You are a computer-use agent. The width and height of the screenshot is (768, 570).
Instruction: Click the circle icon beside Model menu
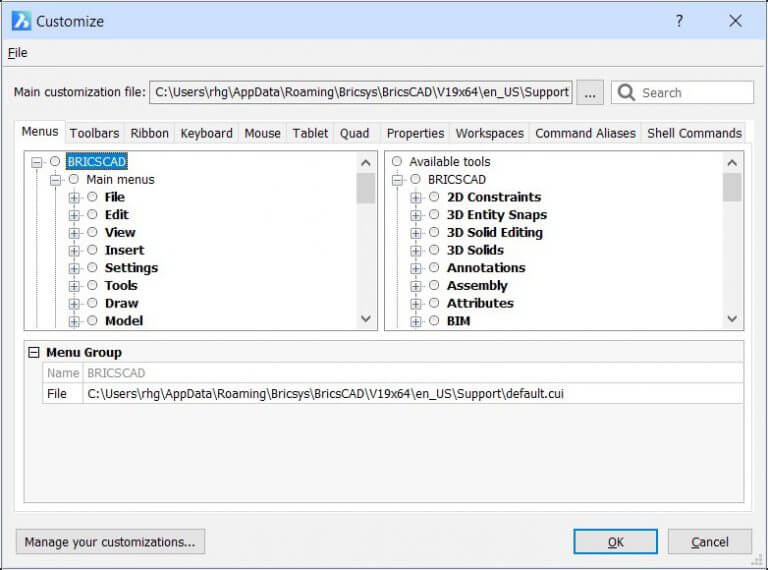92,320
